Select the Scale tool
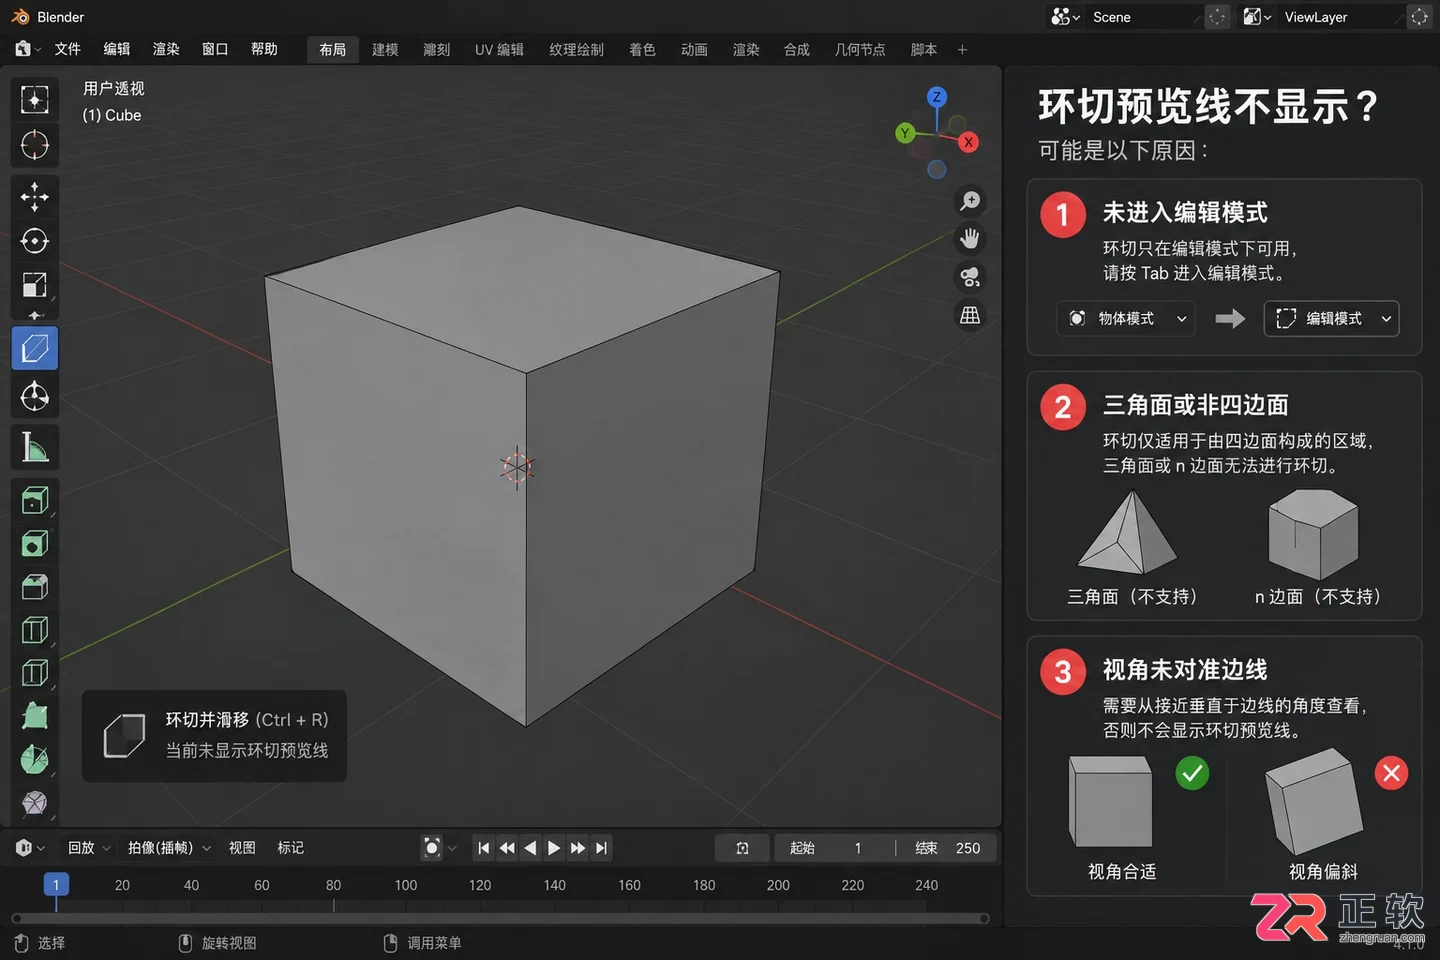The height and width of the screenshot is (960, 1440). tap(35, 285)
